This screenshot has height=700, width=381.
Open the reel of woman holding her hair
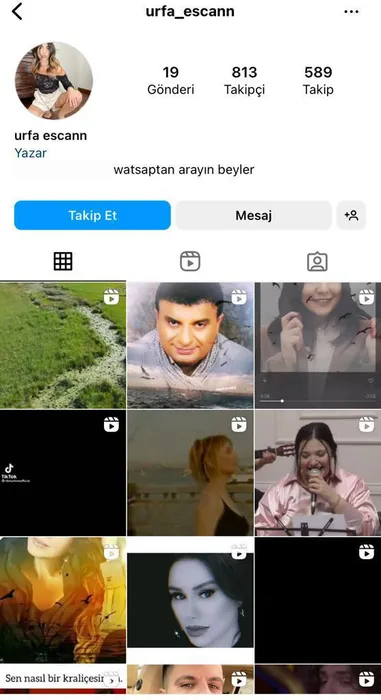click(x=318, y=345)
